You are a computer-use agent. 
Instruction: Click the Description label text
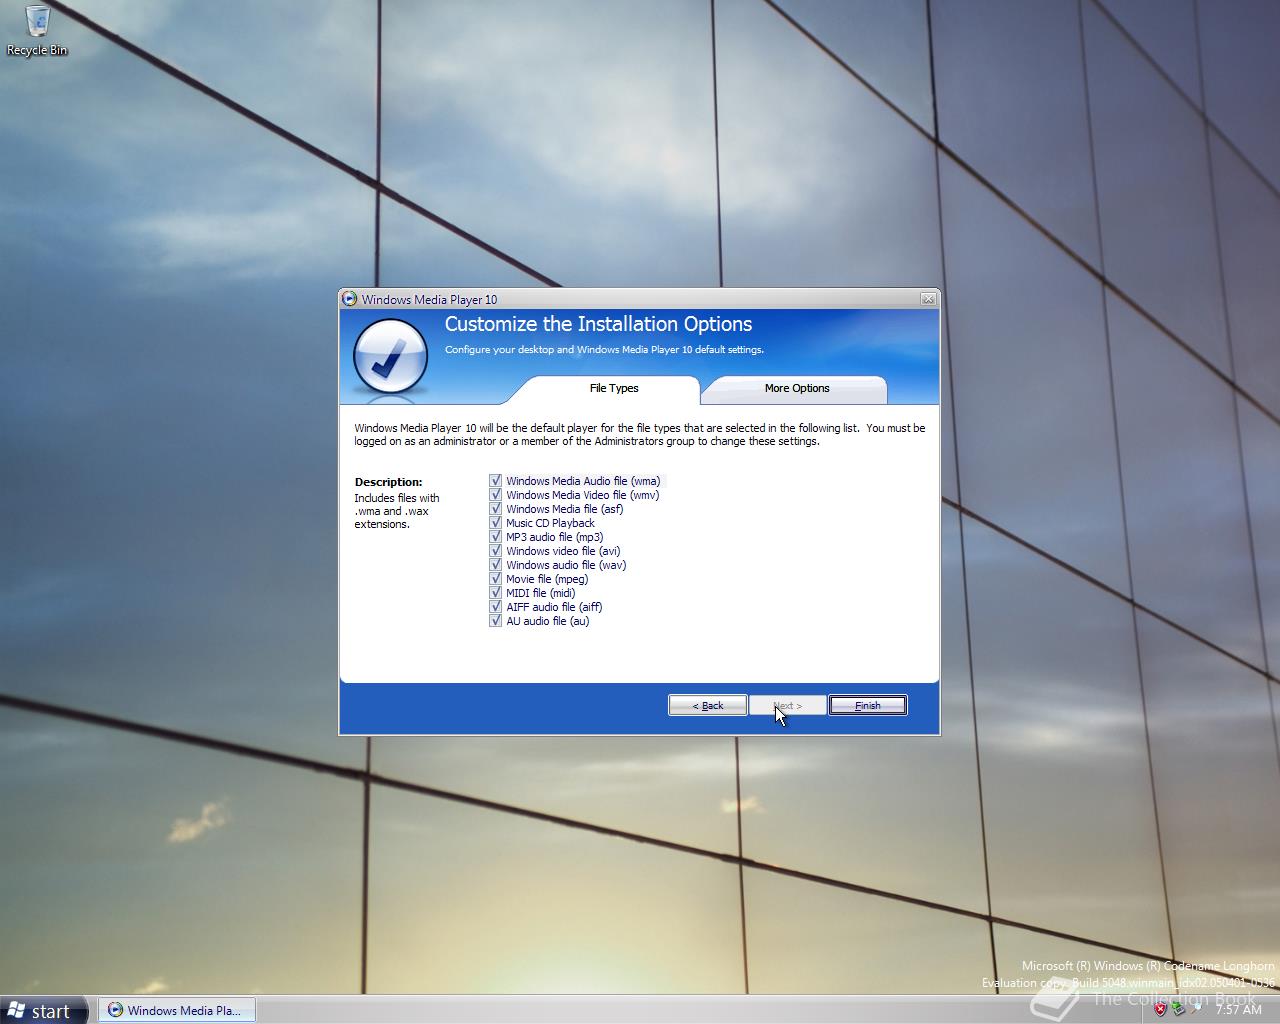[x=388, y=482]
